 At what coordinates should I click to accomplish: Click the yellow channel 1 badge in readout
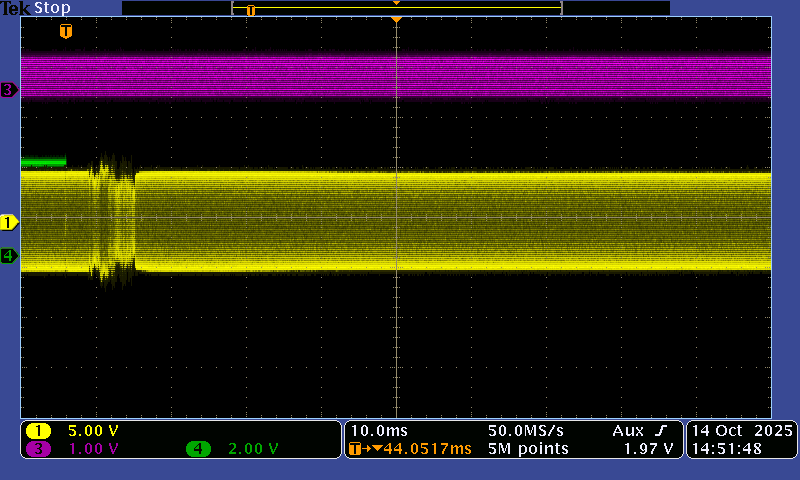pyautogui.click(x=39, y=431)
